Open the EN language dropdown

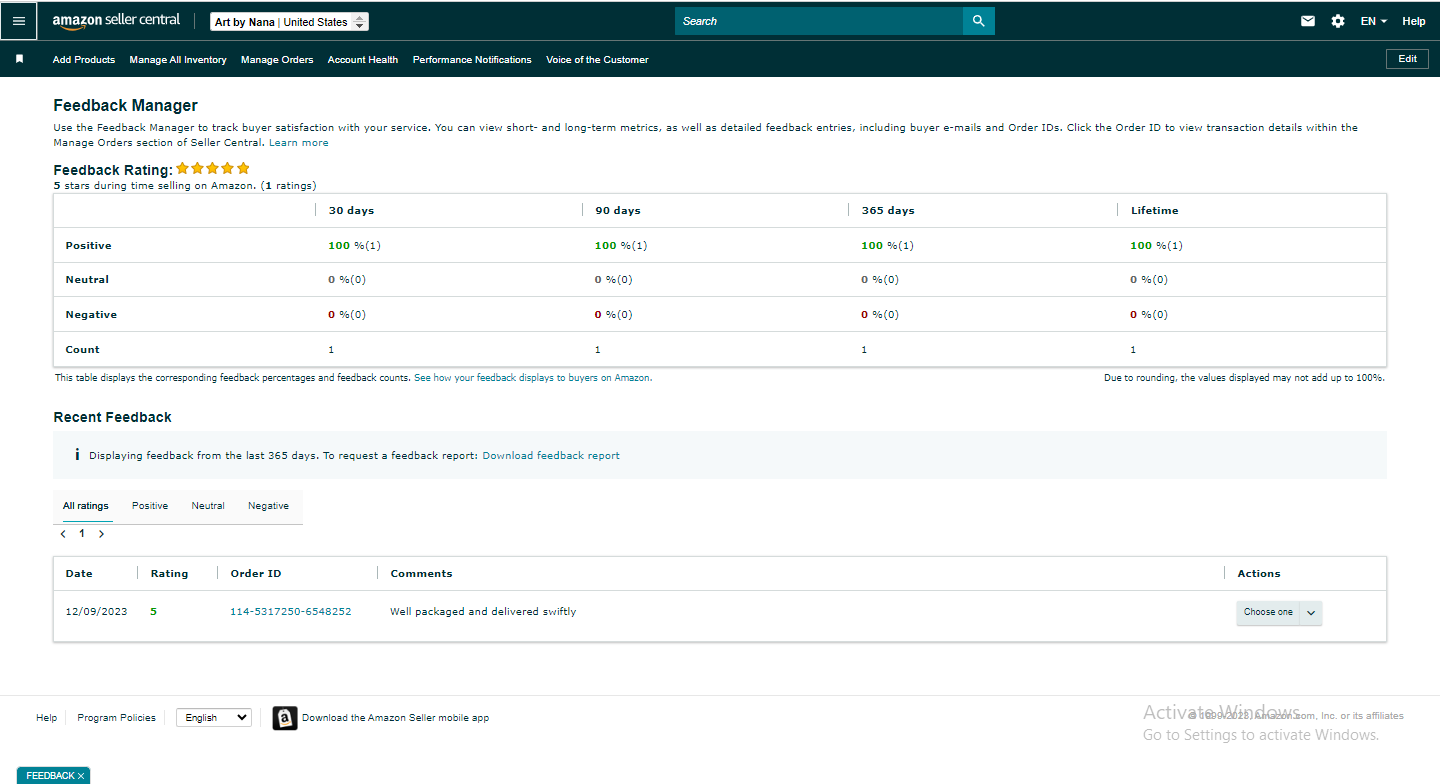1373,21
